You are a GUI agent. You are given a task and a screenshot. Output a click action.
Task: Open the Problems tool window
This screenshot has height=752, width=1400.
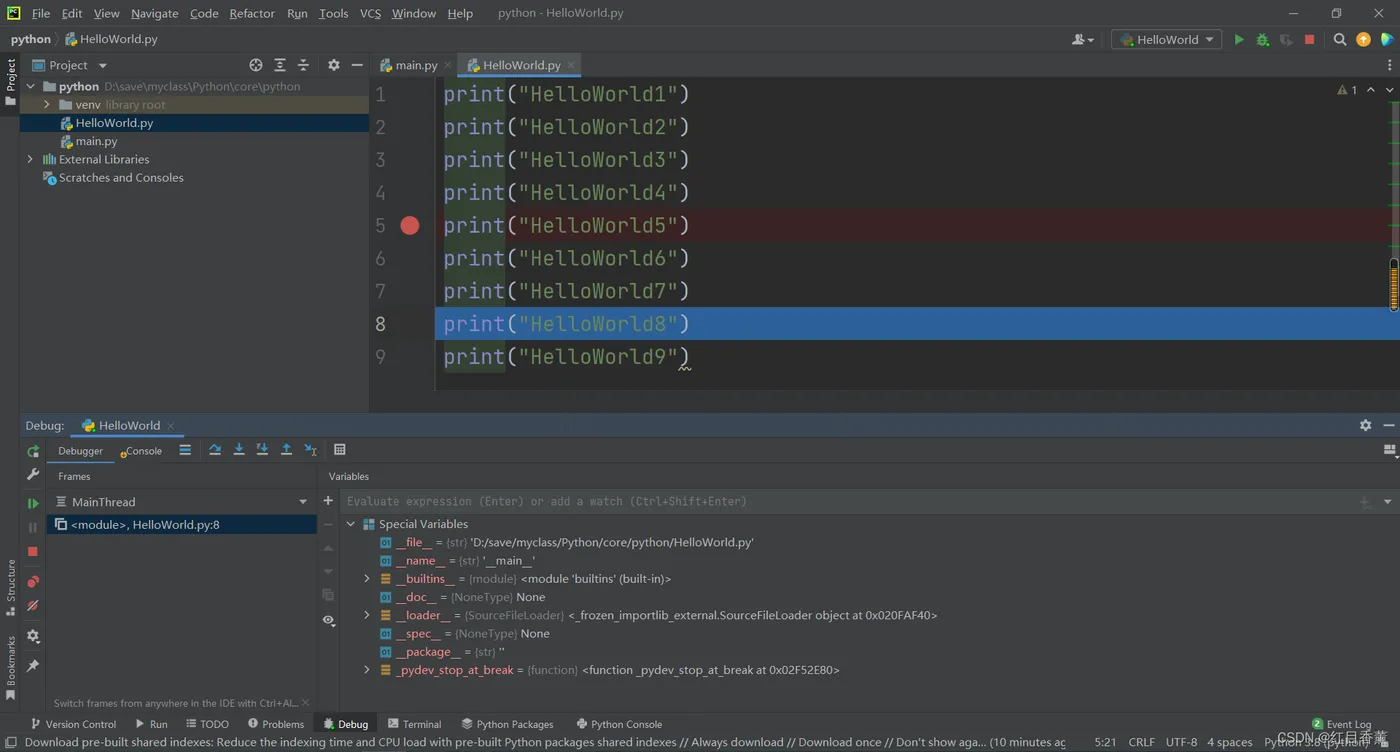pyautogui.click(x=276, y=724)
